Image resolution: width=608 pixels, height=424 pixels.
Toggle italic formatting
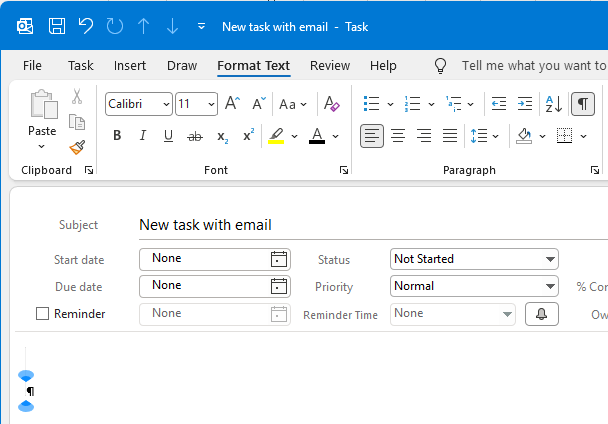point(143,136)
